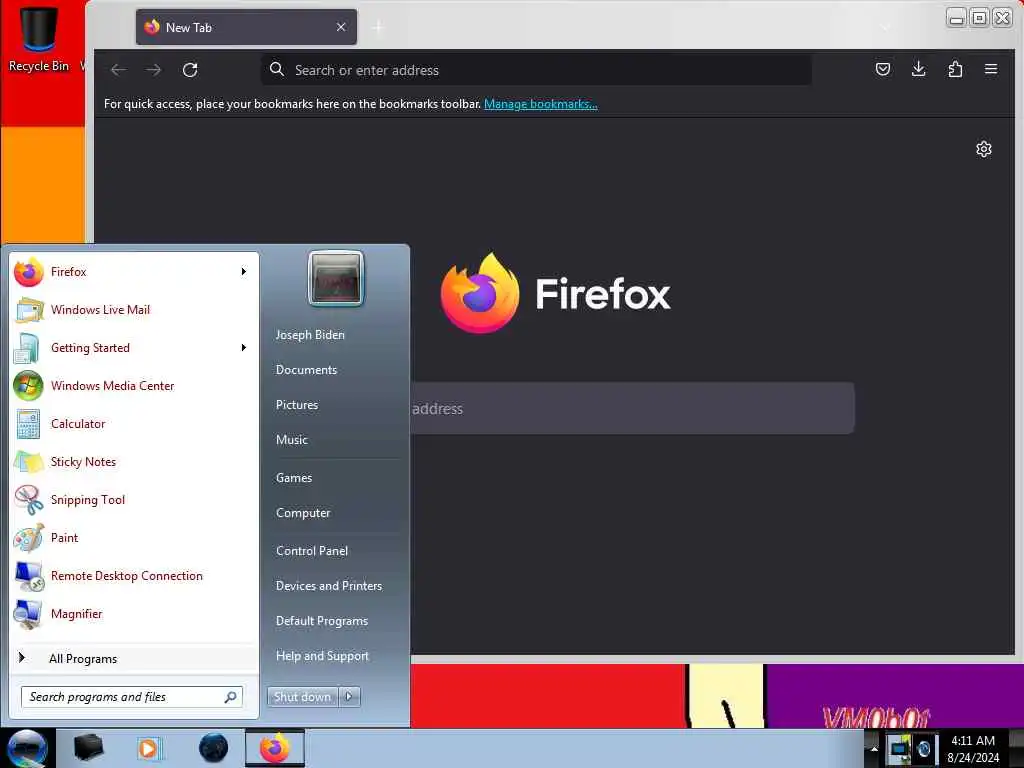Focus the Firefox address bar
1024x768 pixels.
536,70
